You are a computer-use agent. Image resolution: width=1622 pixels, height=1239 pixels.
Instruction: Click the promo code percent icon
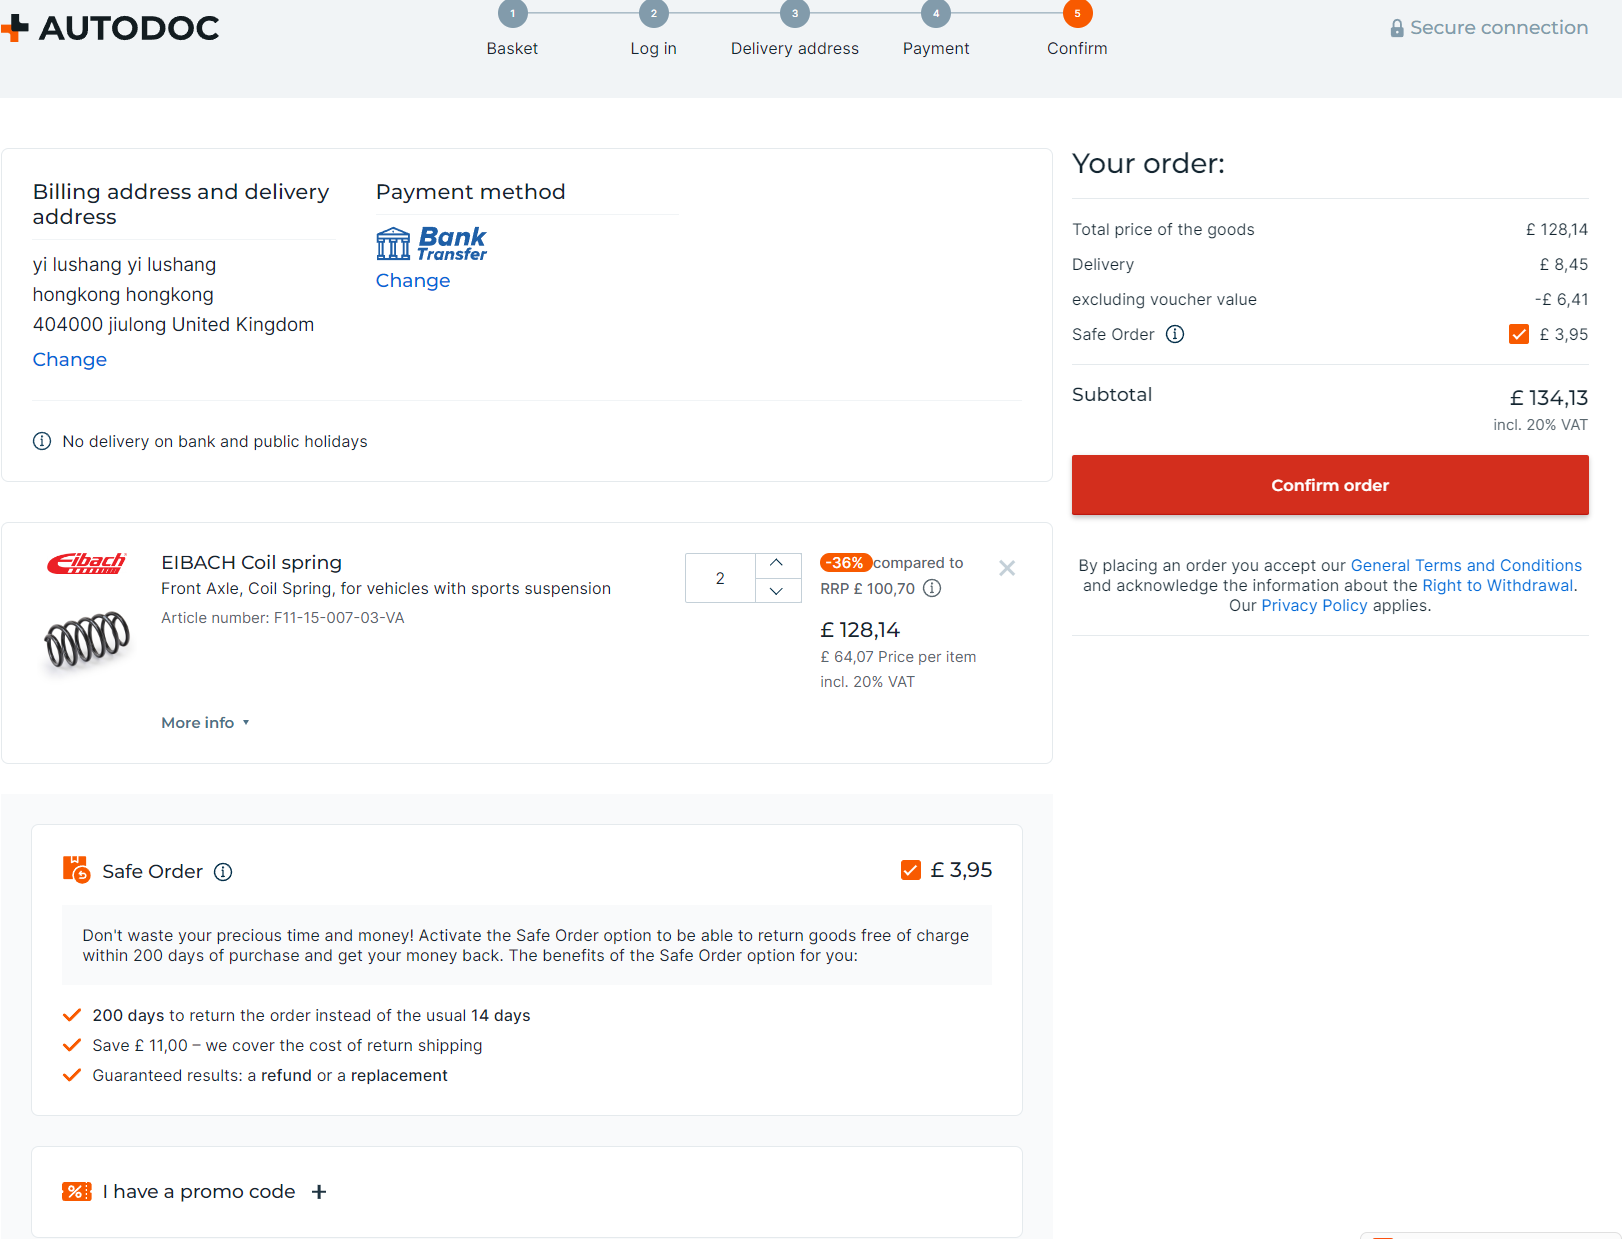76,1191
